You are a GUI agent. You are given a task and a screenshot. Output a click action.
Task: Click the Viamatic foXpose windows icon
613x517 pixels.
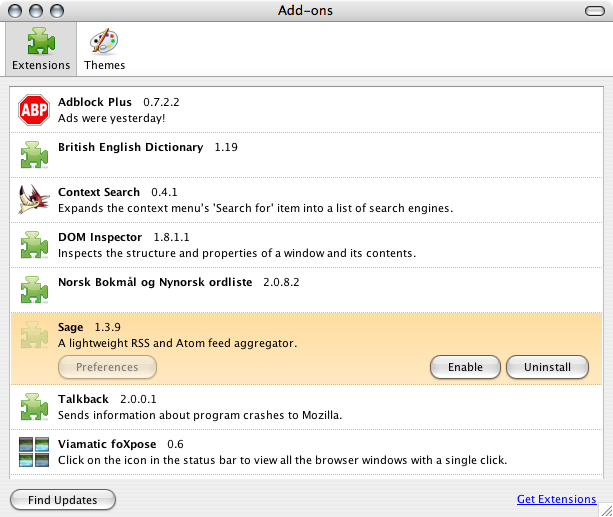coord(34,452)
